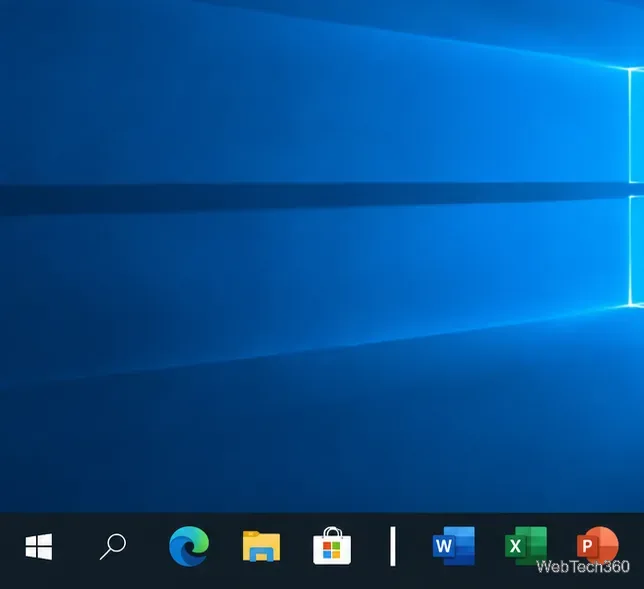Launch Microsoft Edge from the taskbar
The width and height of the screenshot is (644, 589).
click(189, 546)
